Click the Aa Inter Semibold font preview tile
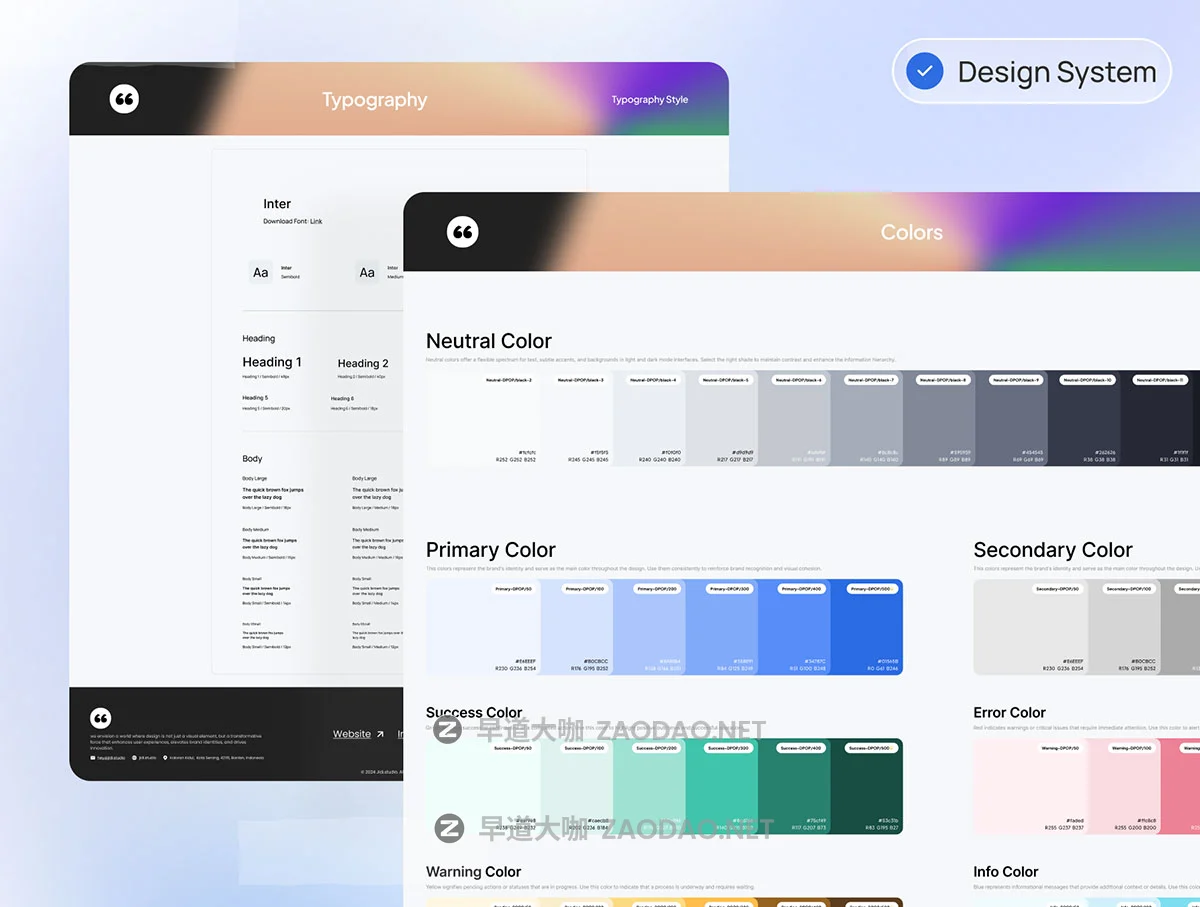This screenshot has height=907, width=1200. click(x=261, y=272)
